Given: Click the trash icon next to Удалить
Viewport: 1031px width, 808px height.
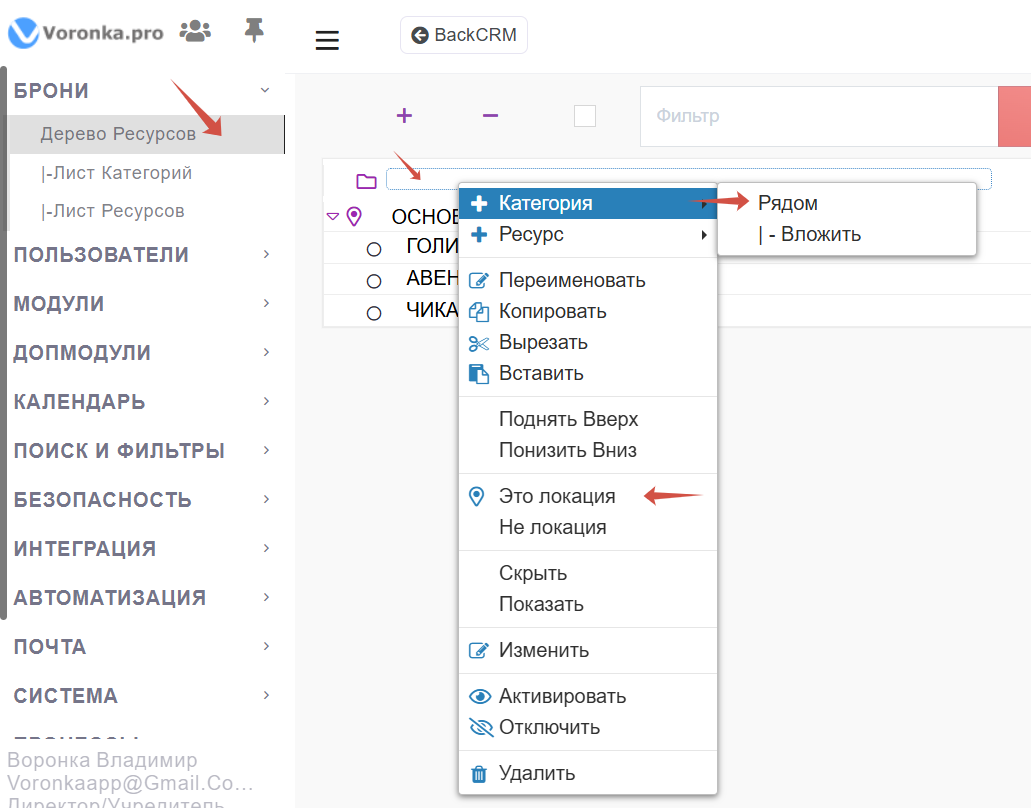Looking at the screenshot, I should click(479, 773).
